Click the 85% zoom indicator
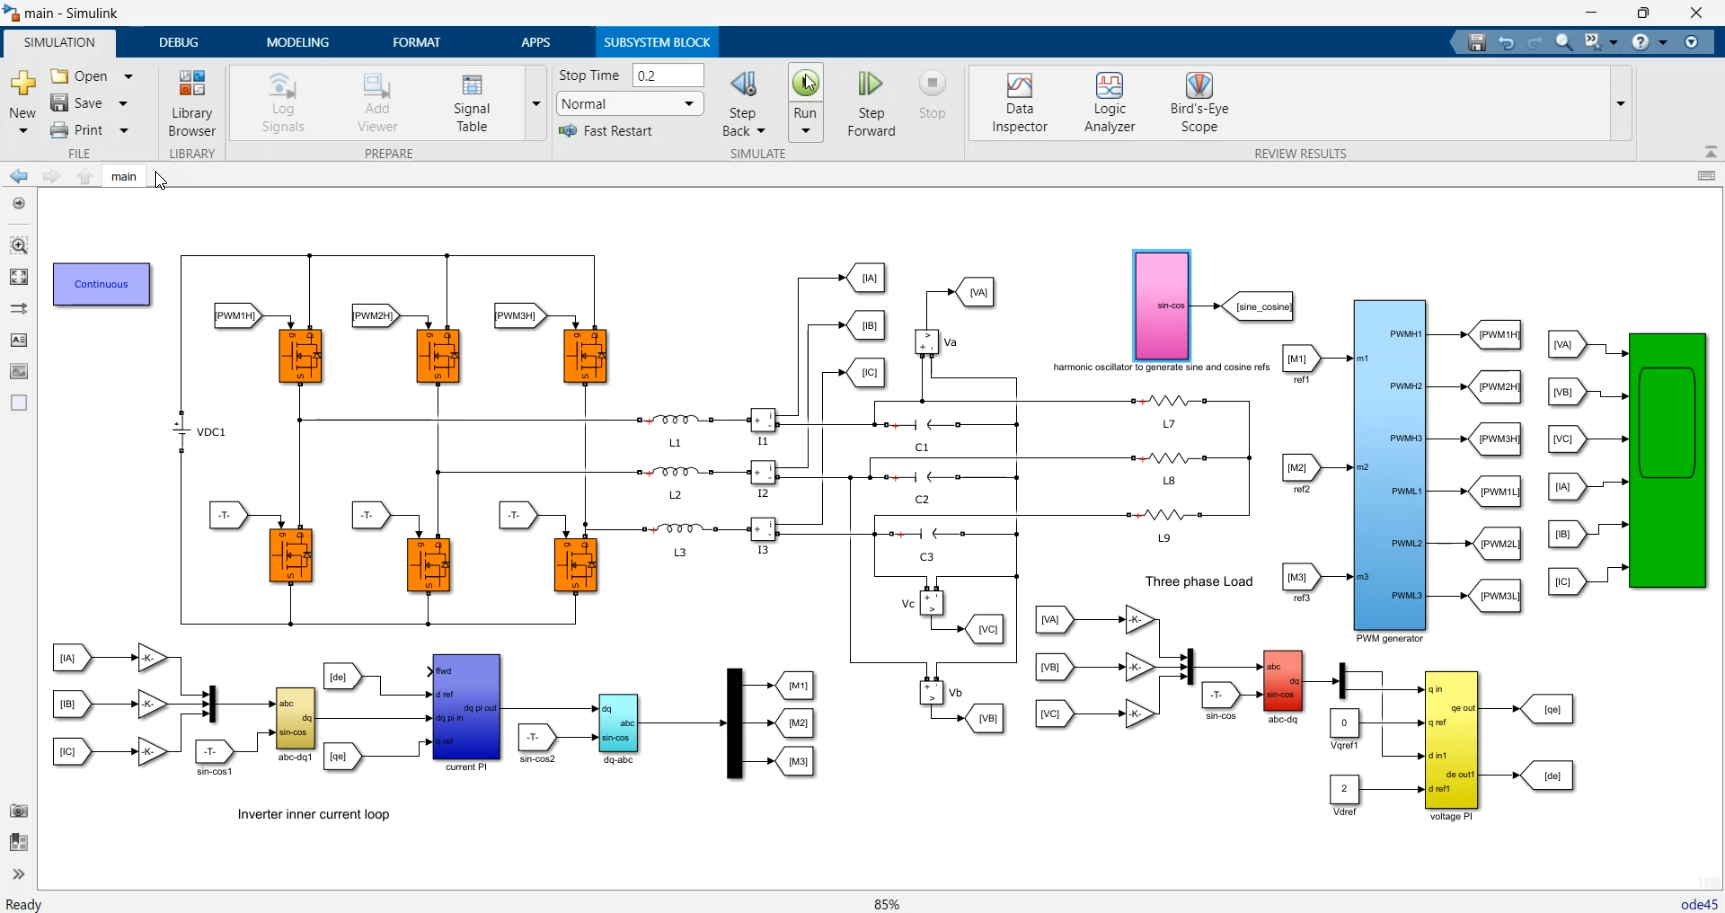Image resolution: width=1725 pixels, height=913 pixels. pos(886,904)
